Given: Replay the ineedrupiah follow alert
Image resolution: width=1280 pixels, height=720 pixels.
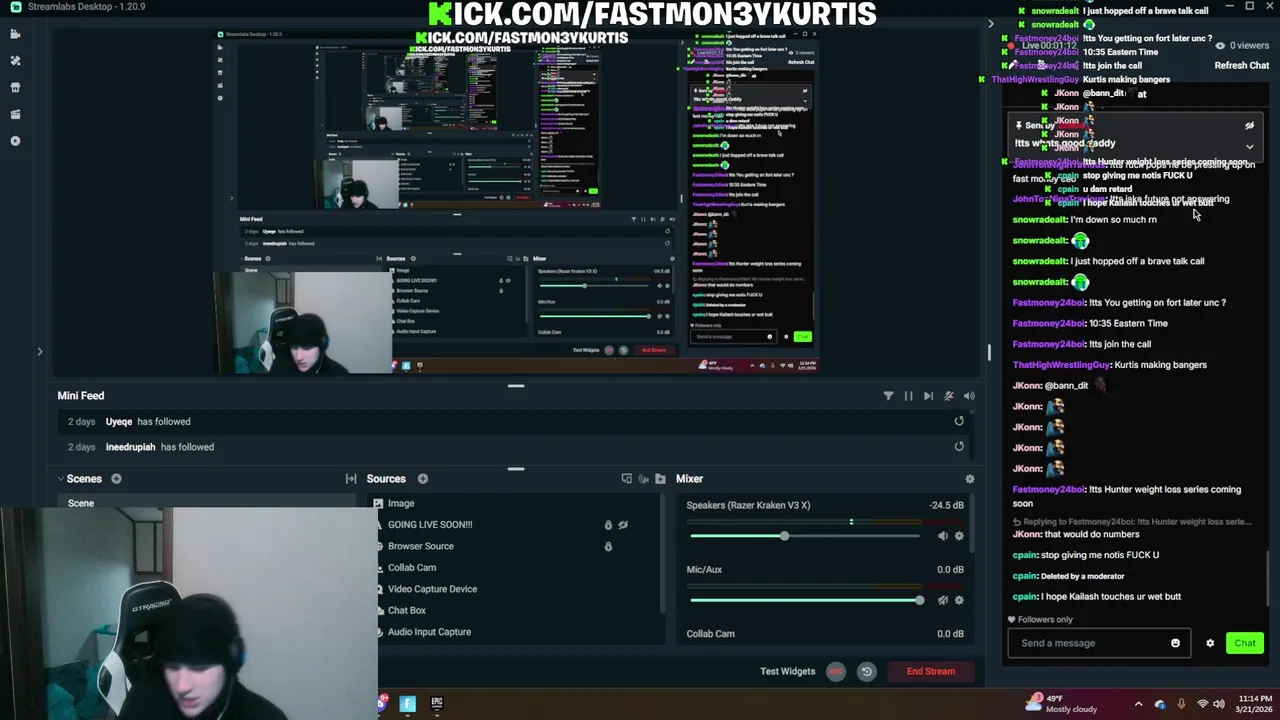Looking at the screenshot, I should tap(959, 447).
